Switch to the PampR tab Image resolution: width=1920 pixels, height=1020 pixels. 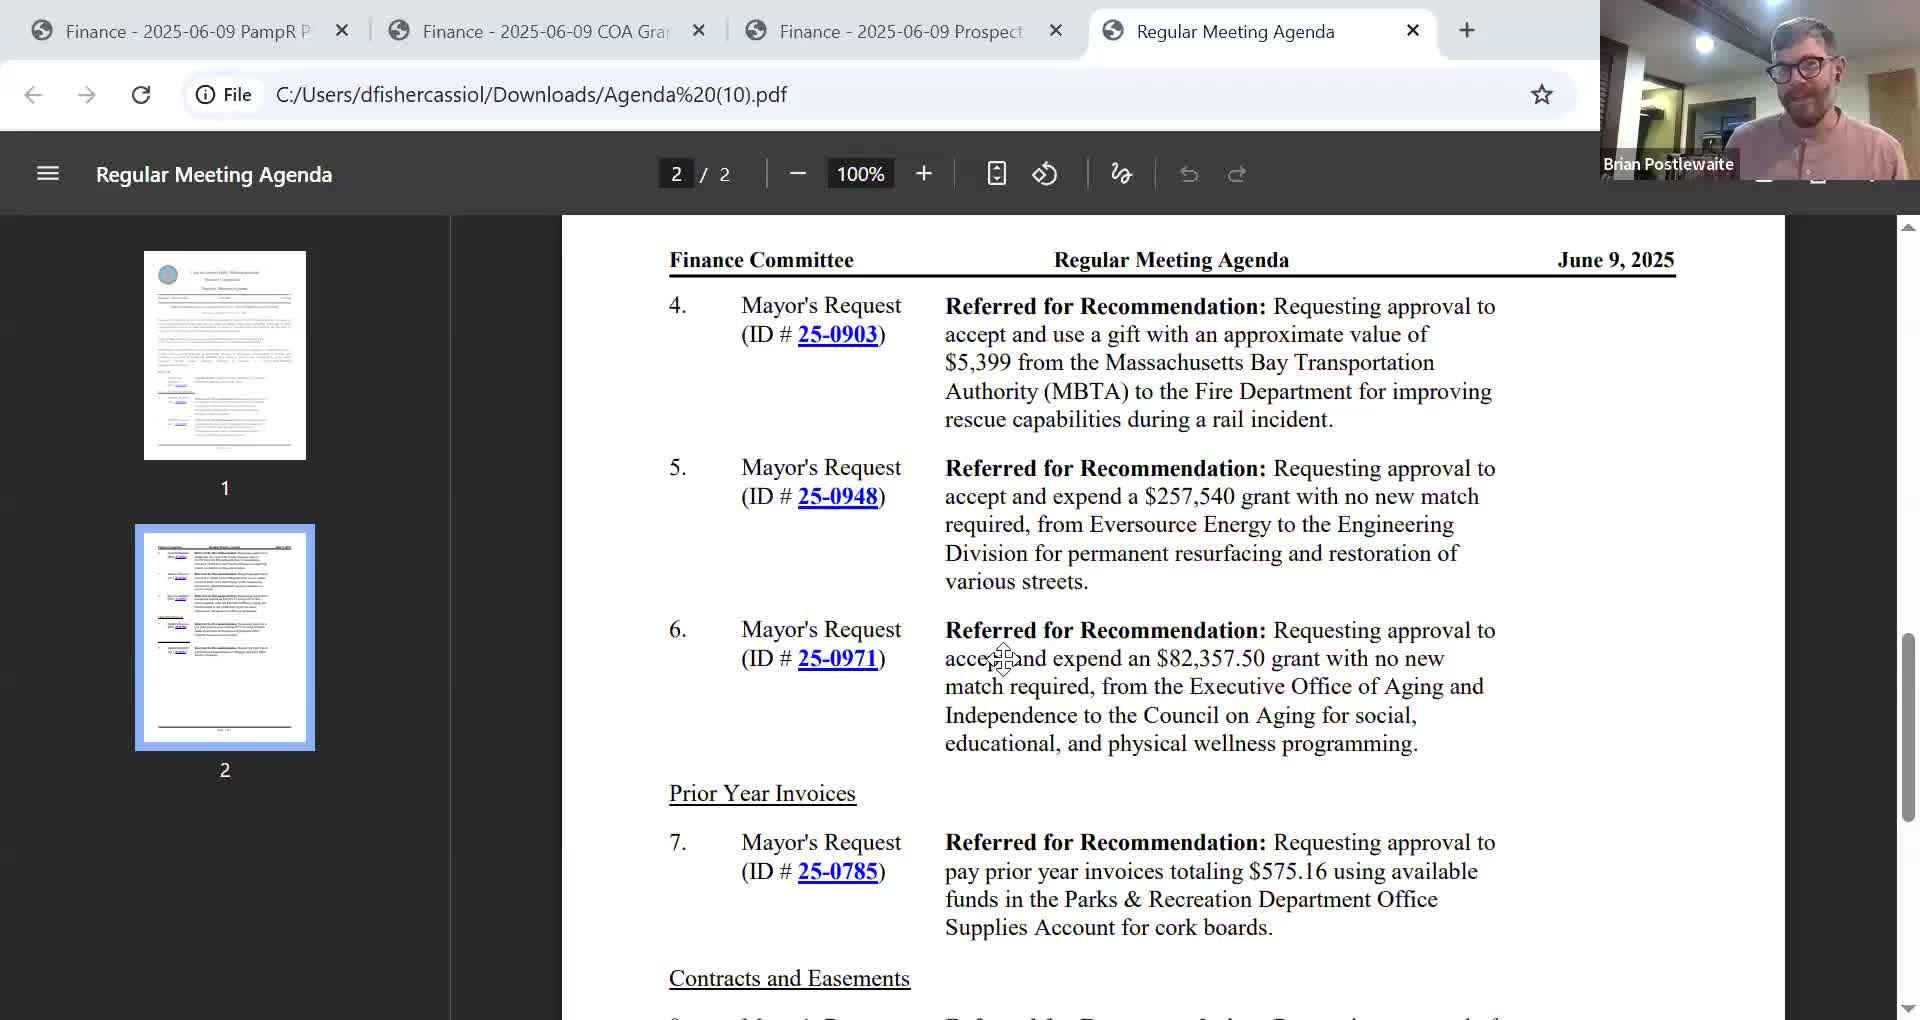point(180,31)
